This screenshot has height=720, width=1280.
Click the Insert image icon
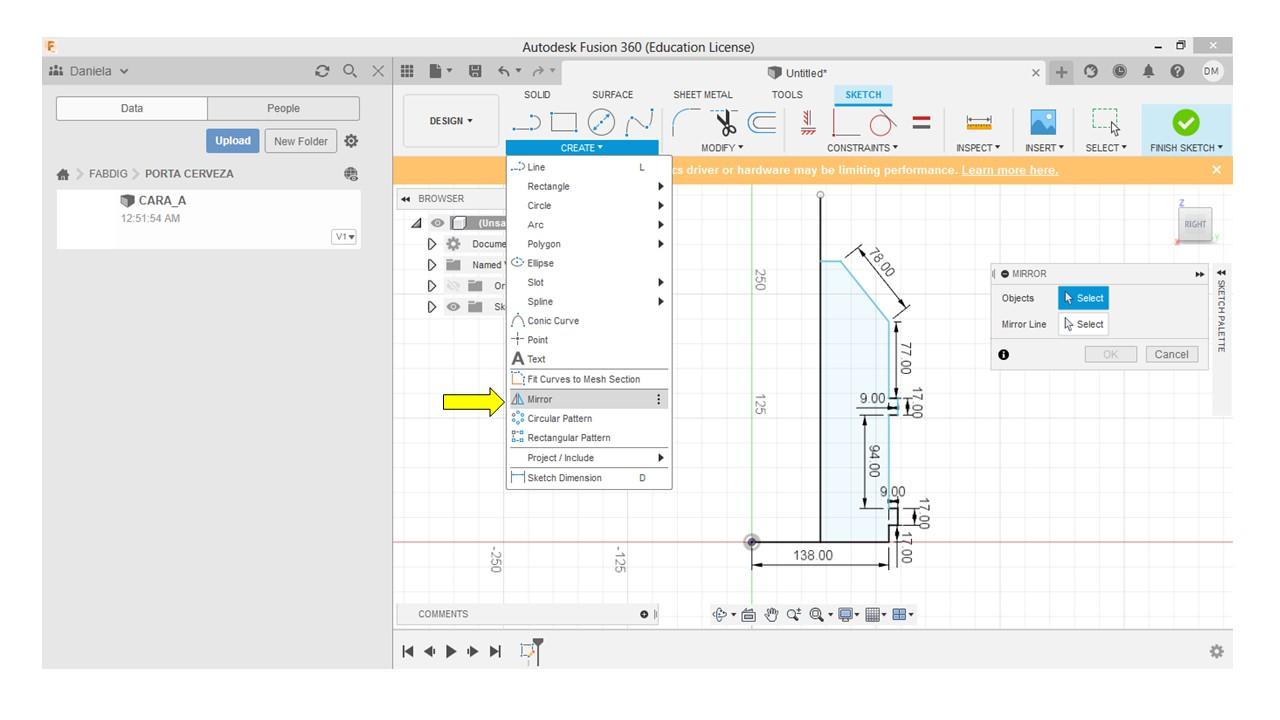[x=1043, y=122]
